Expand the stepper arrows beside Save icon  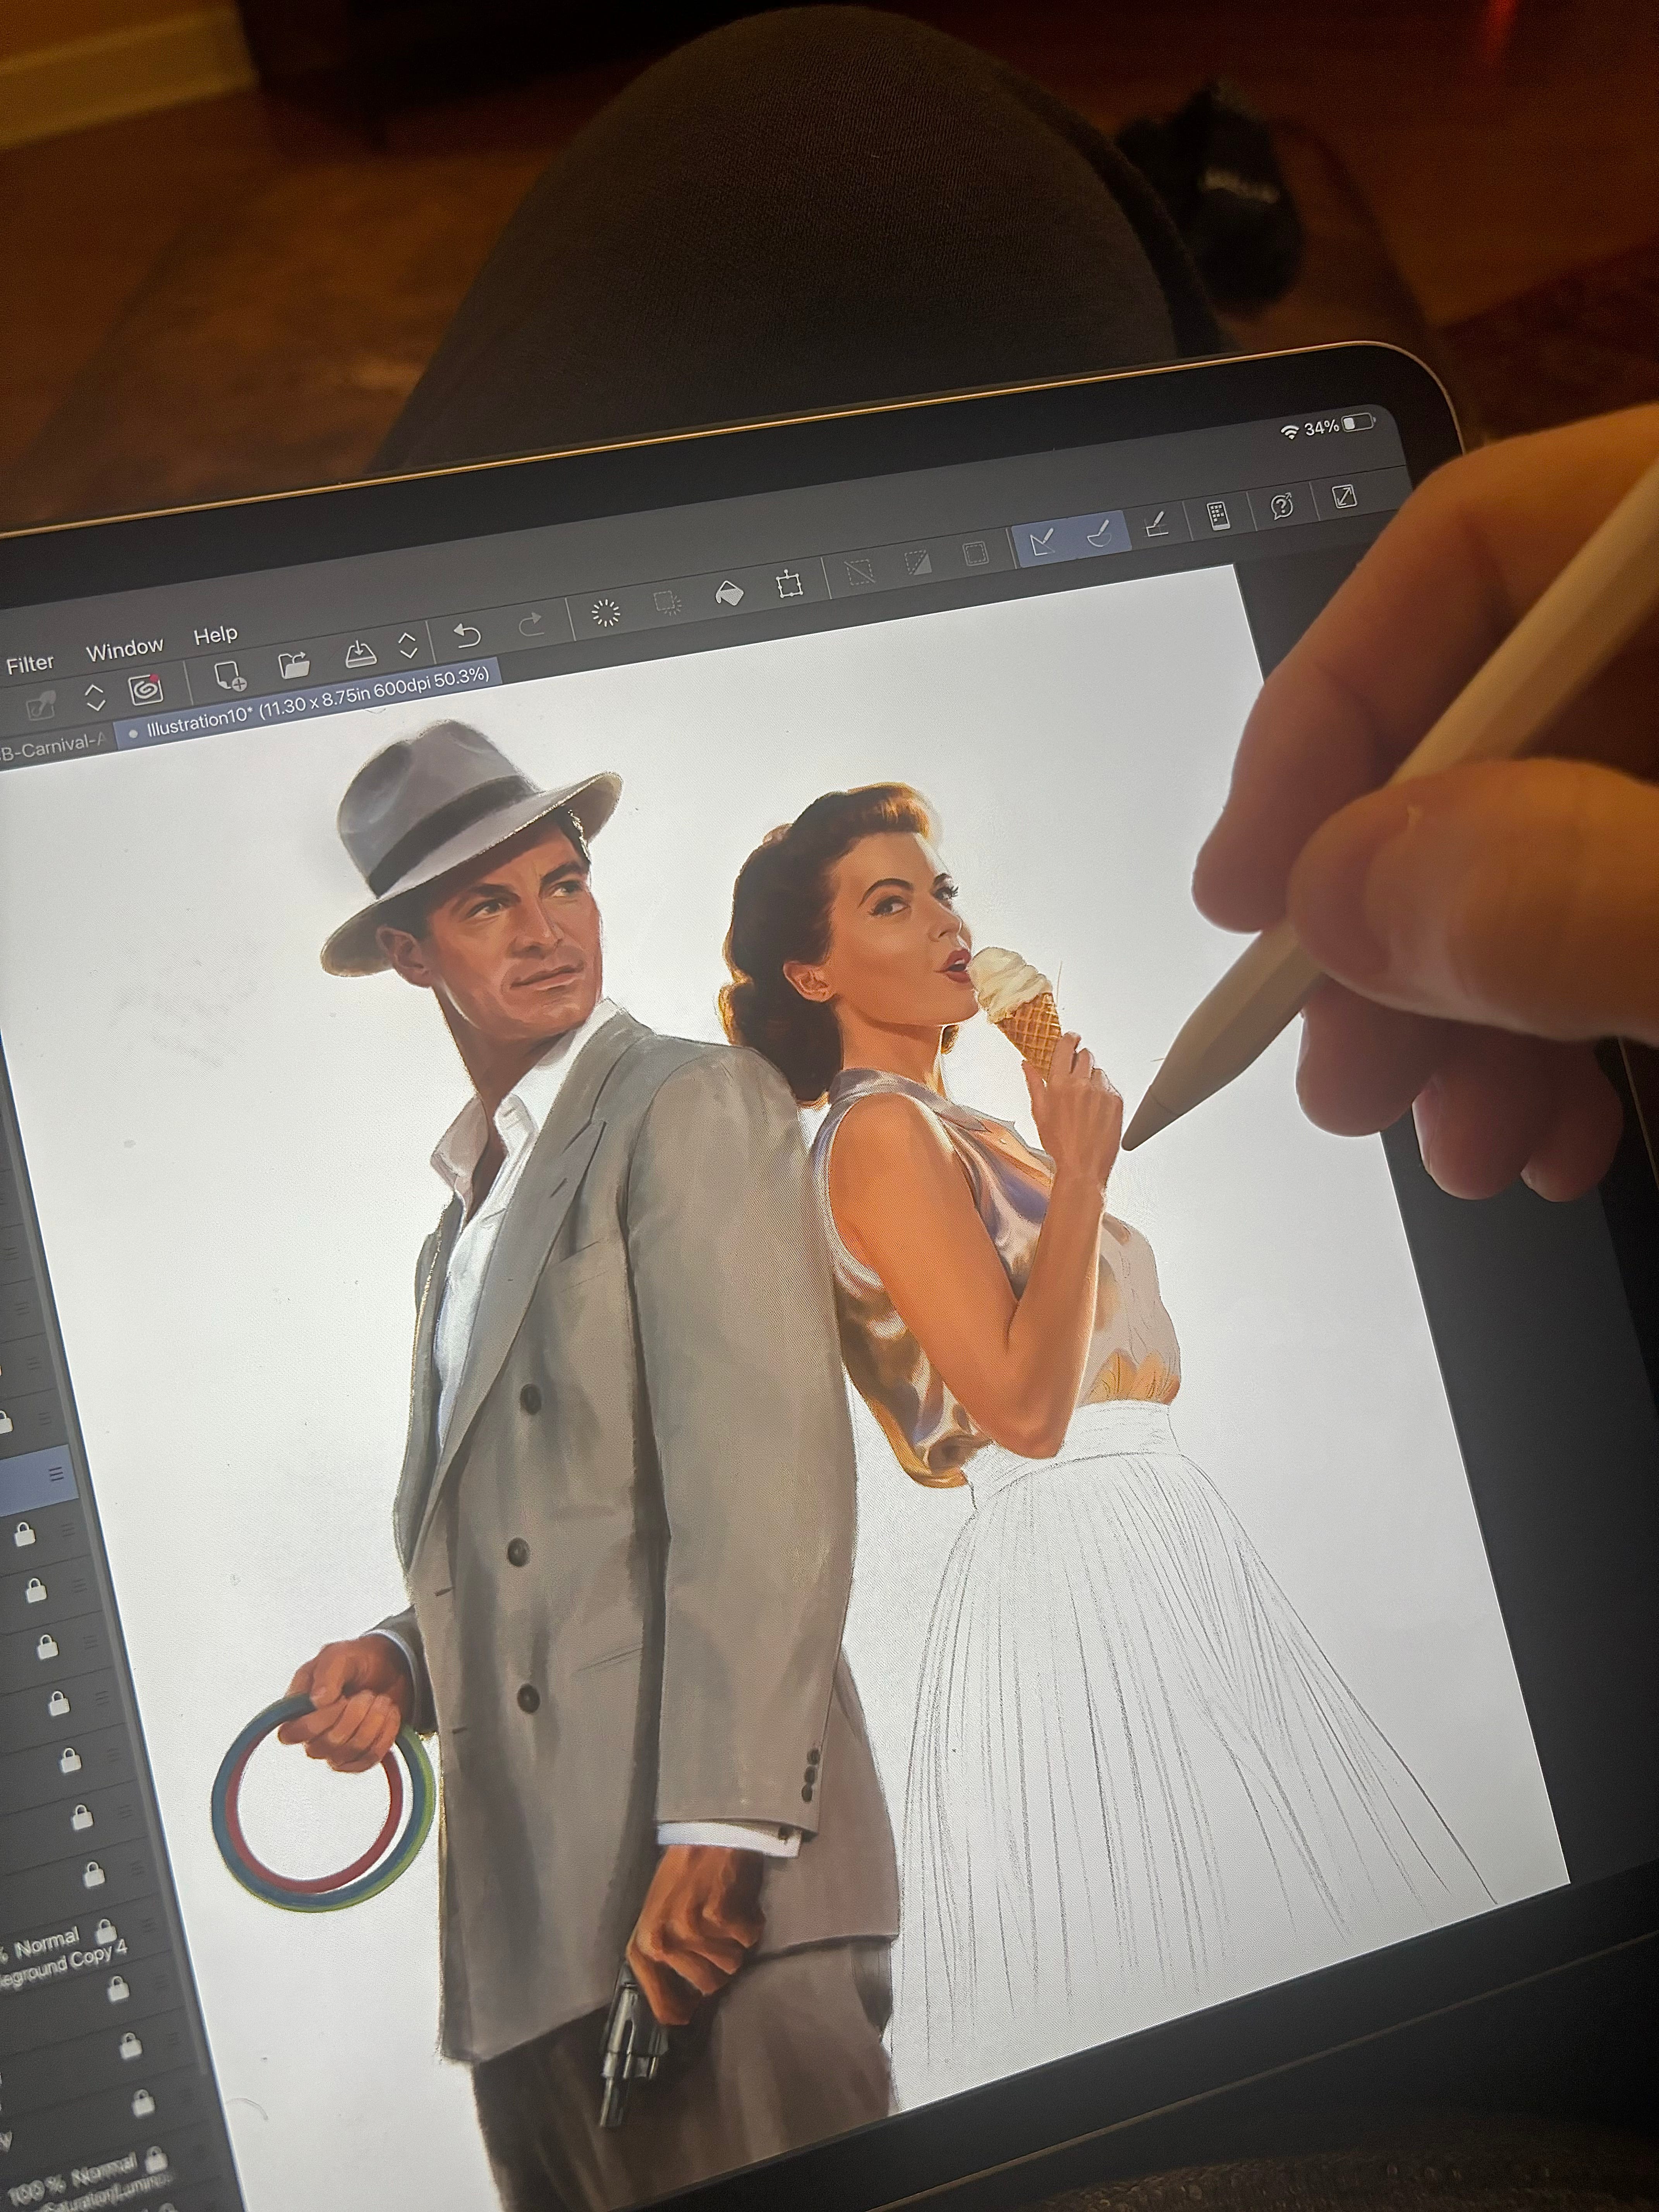[x=408, y=645]
